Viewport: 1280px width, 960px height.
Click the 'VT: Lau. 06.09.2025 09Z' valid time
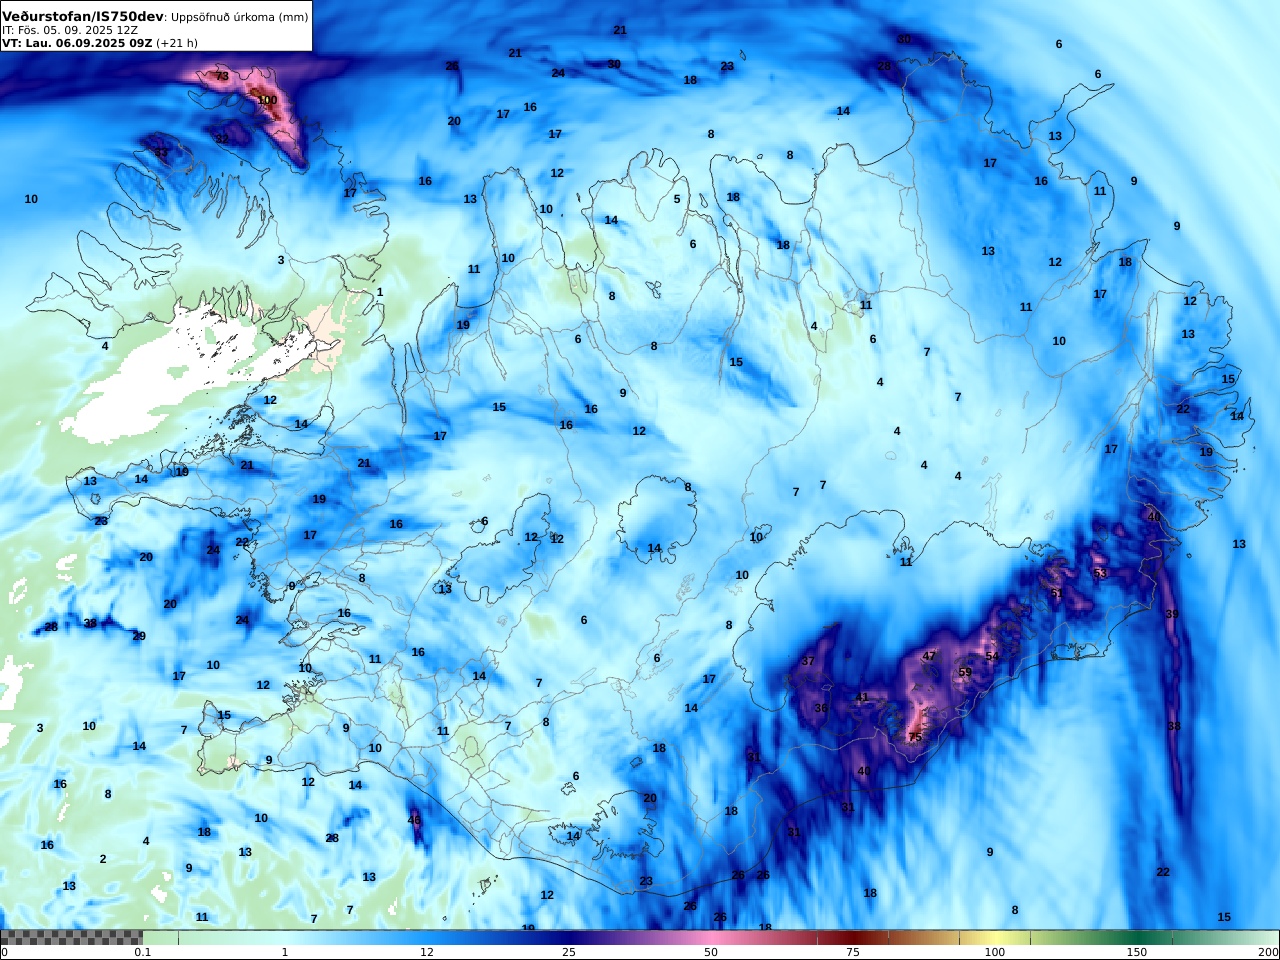77,43
